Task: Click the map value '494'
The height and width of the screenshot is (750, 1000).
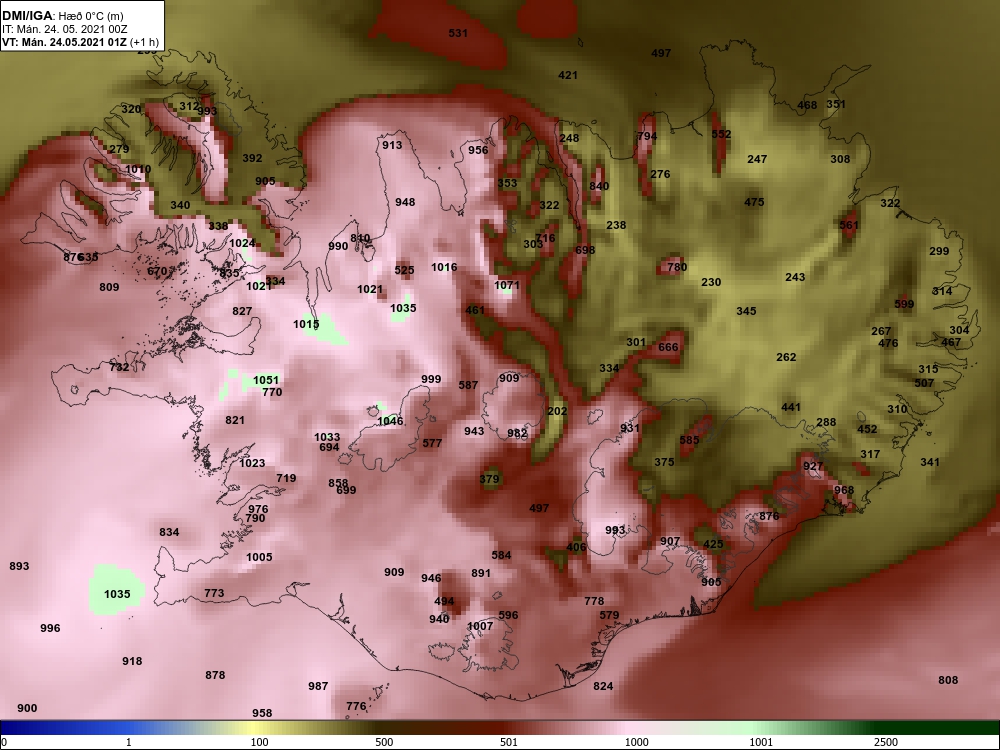Action: tap(444, 601)
